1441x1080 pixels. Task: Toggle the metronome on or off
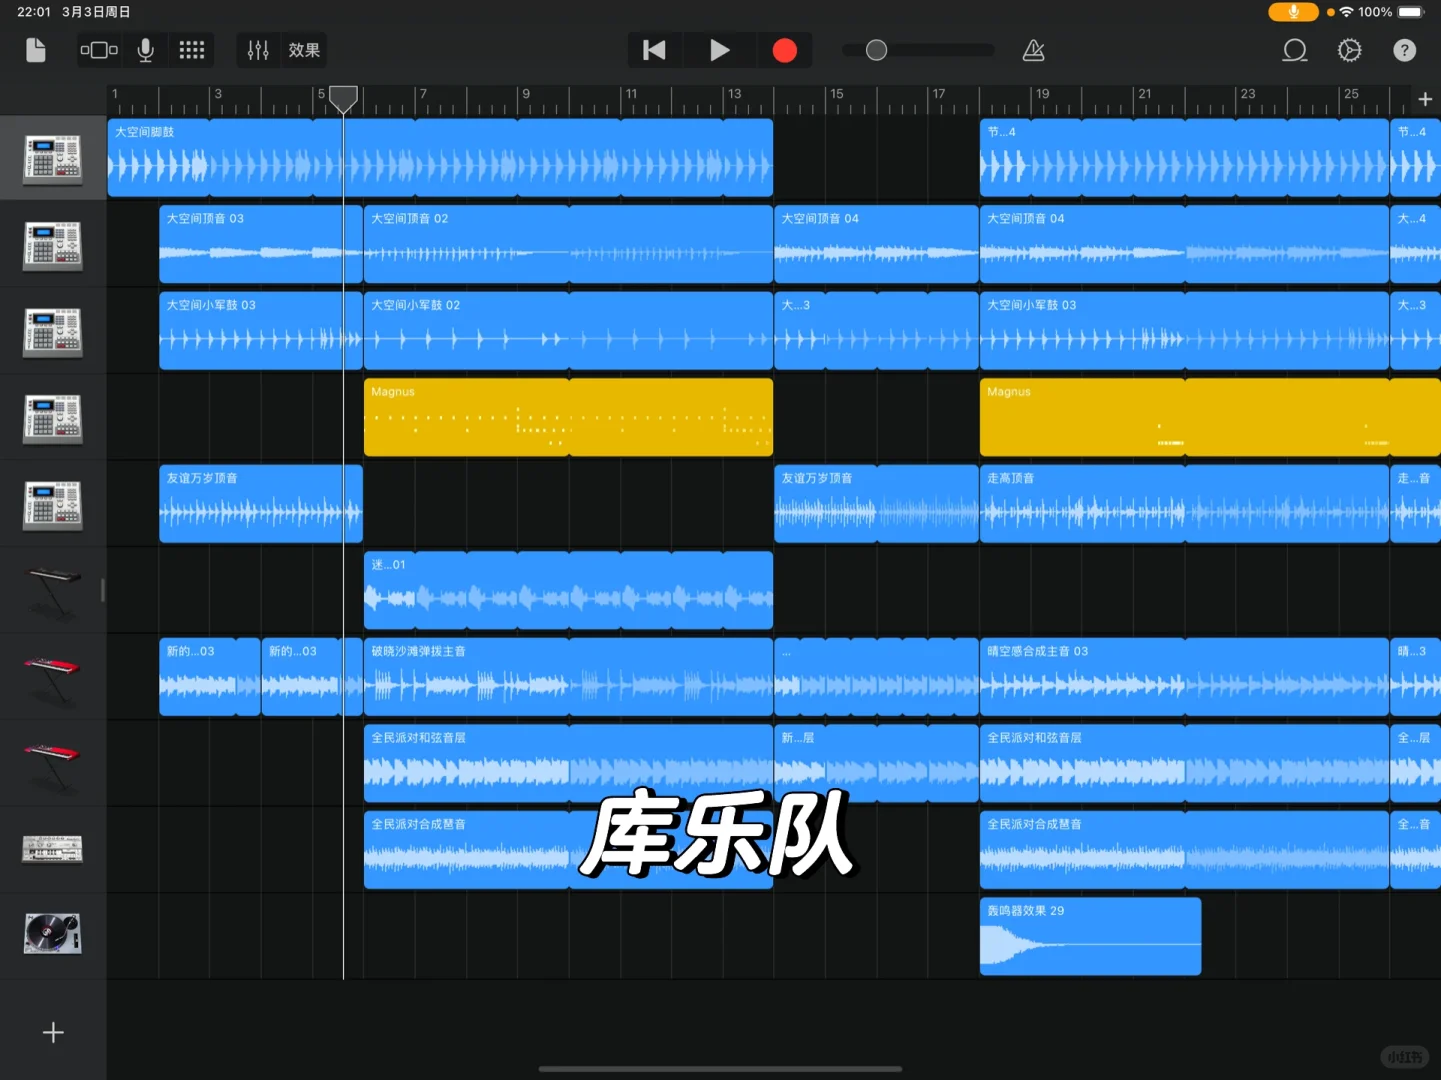coord(1033,50)
